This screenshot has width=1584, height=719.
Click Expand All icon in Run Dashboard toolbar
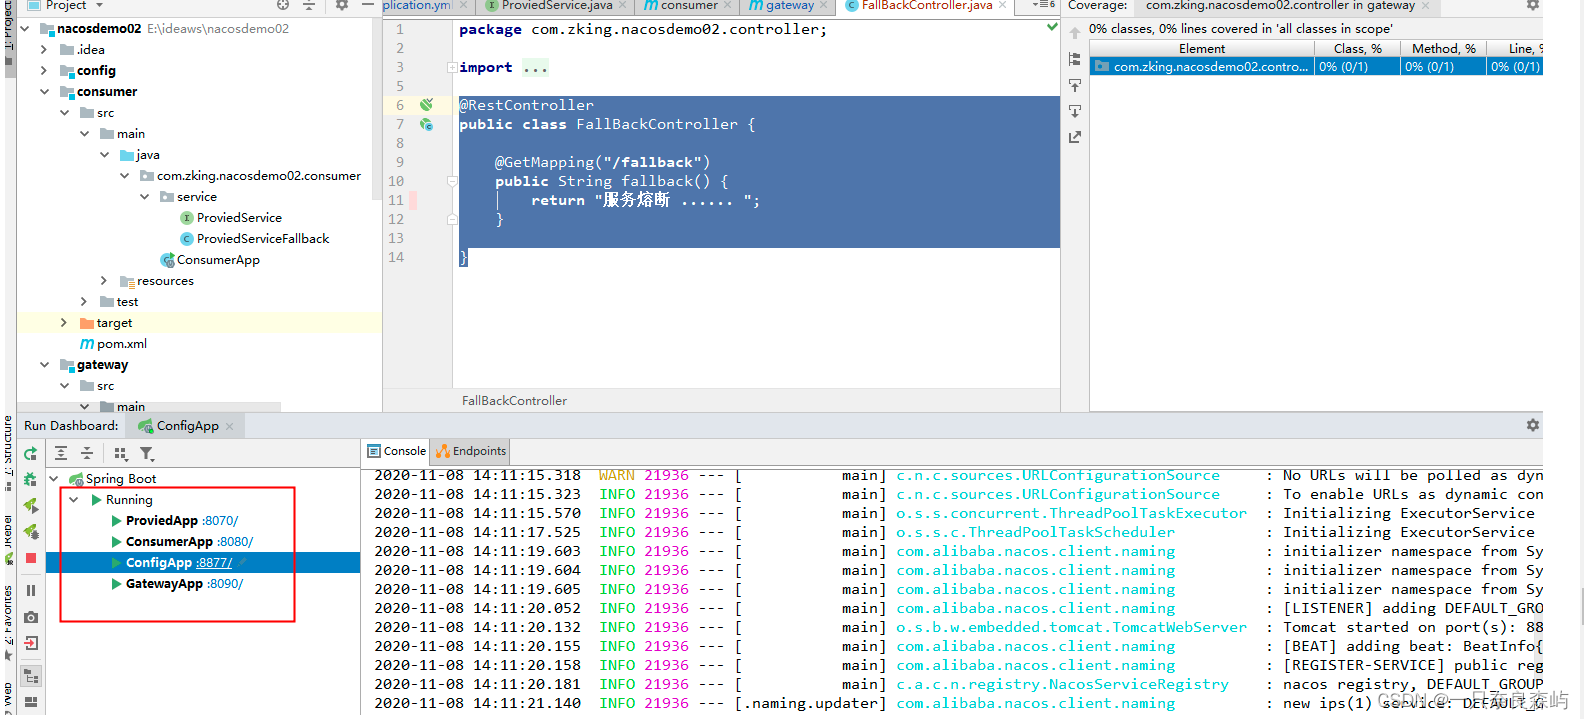[x=61, y=453]
